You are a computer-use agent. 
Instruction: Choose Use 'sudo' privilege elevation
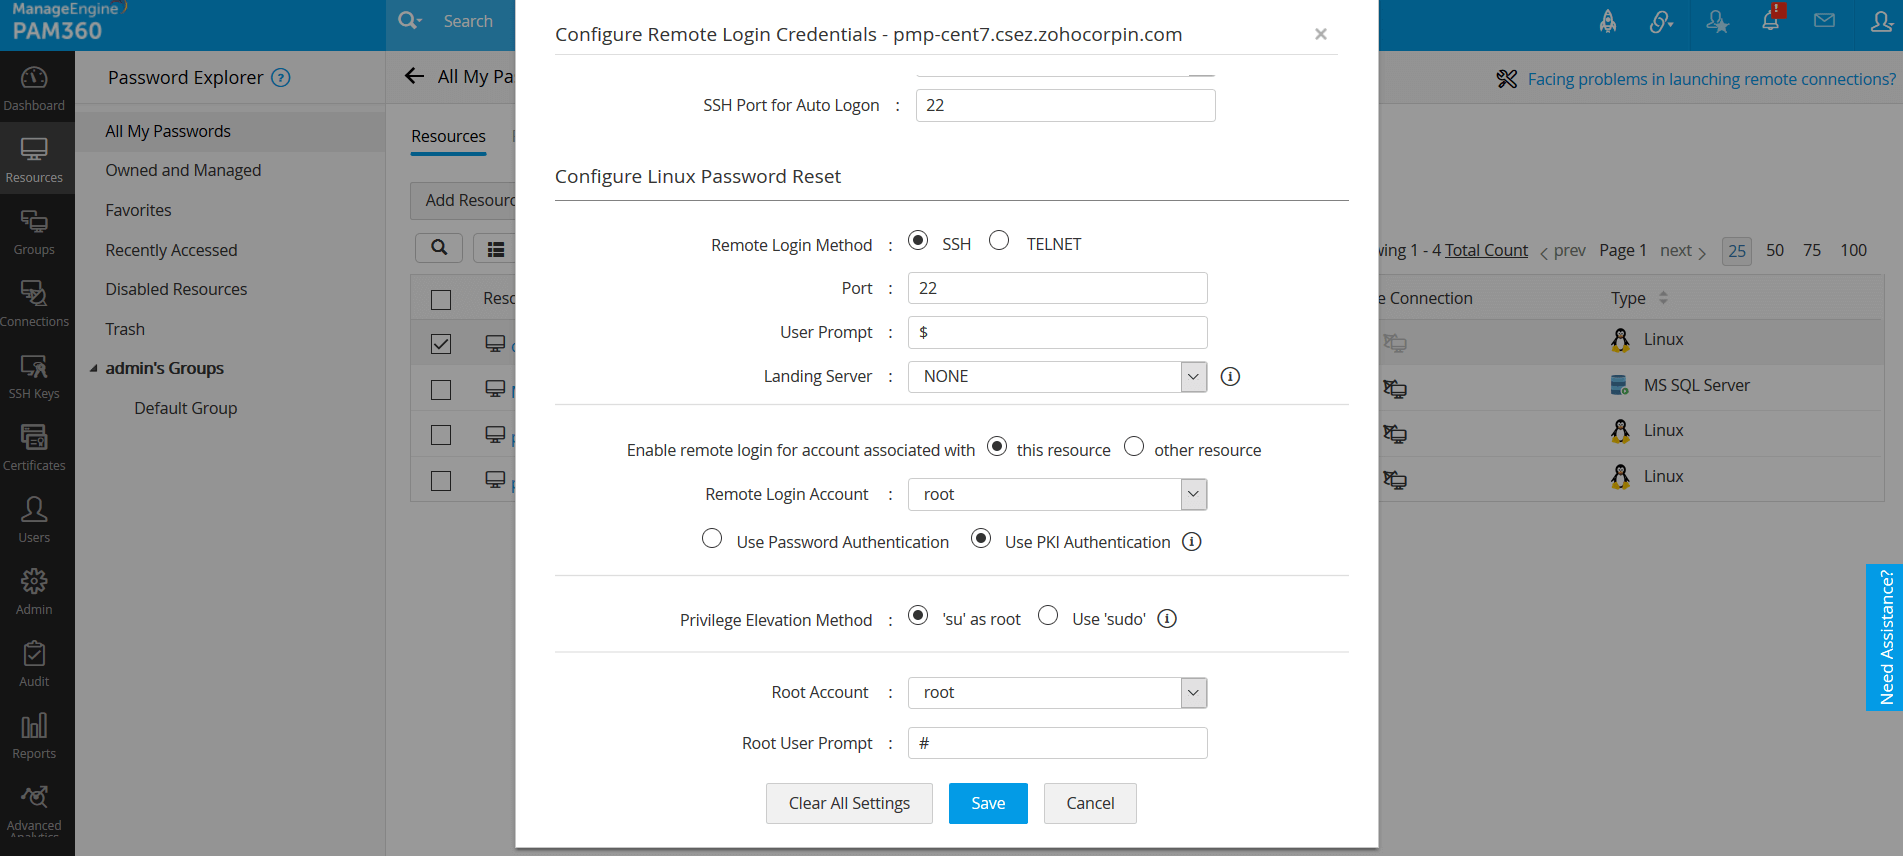[1048, 616]
